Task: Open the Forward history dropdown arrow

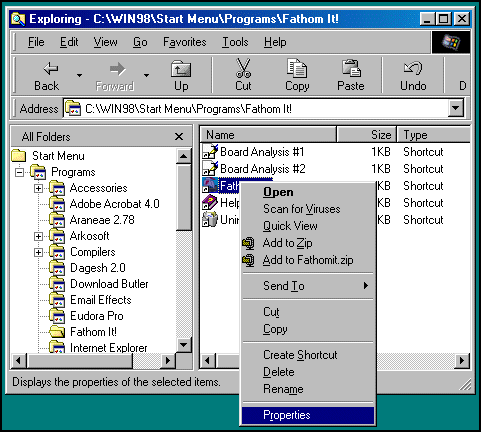Action: 146,75
